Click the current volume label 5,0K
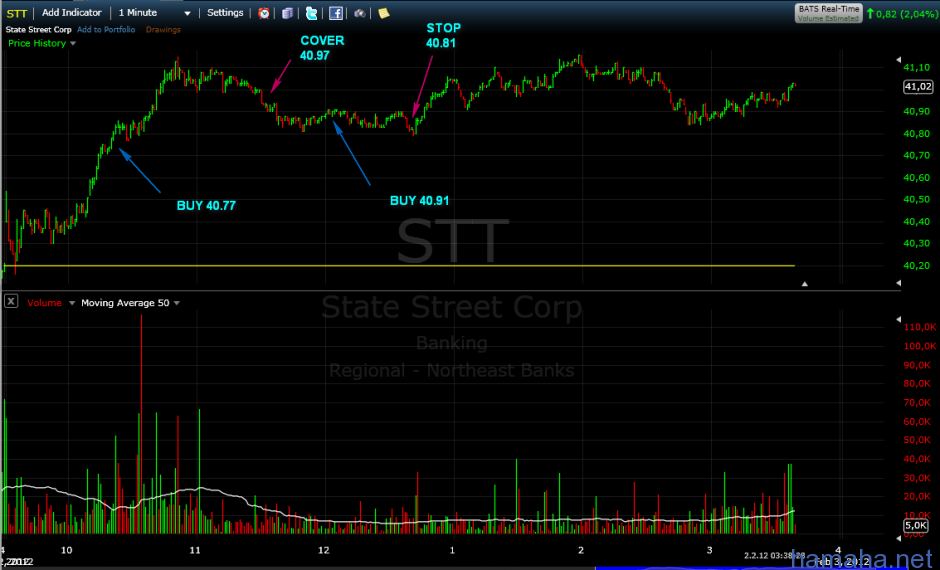Screen dimensions: 940x570 (x=915, y=526)
